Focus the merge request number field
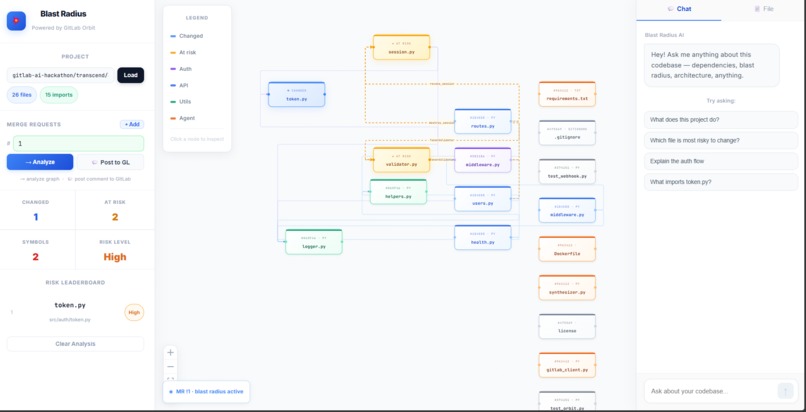Viewport: 806px width, 412px height. coord(78,143)
